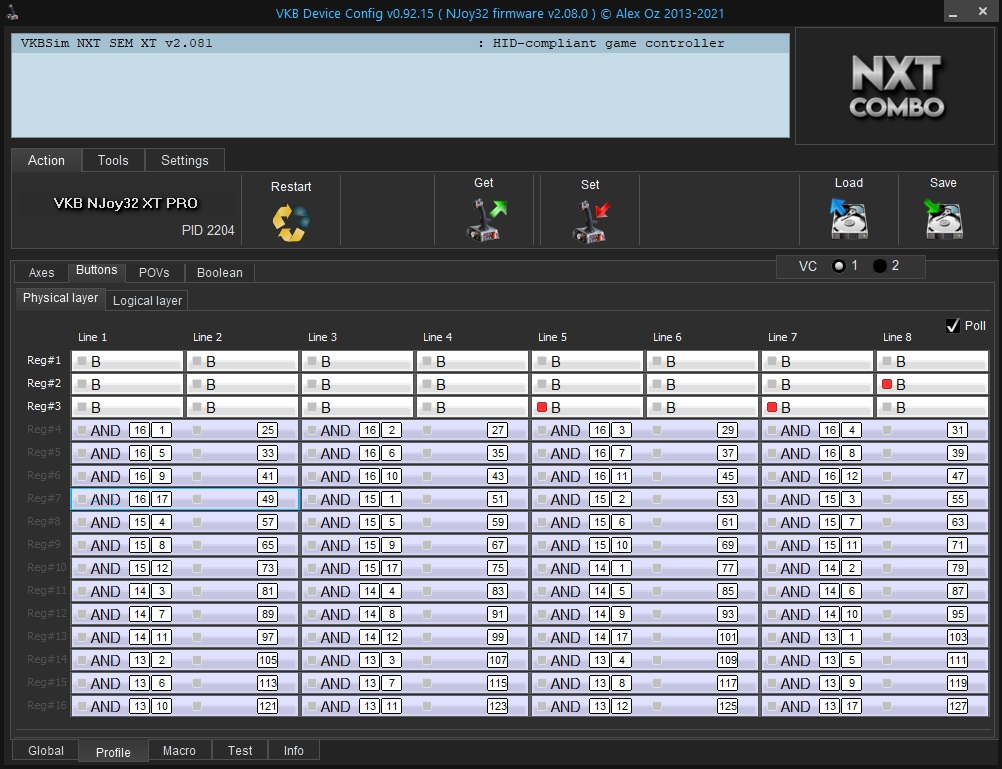Click Reg#1 Line 8 B cell
Image resolution: width=1002 pixels, height=769 pixels.
[932, 361]
